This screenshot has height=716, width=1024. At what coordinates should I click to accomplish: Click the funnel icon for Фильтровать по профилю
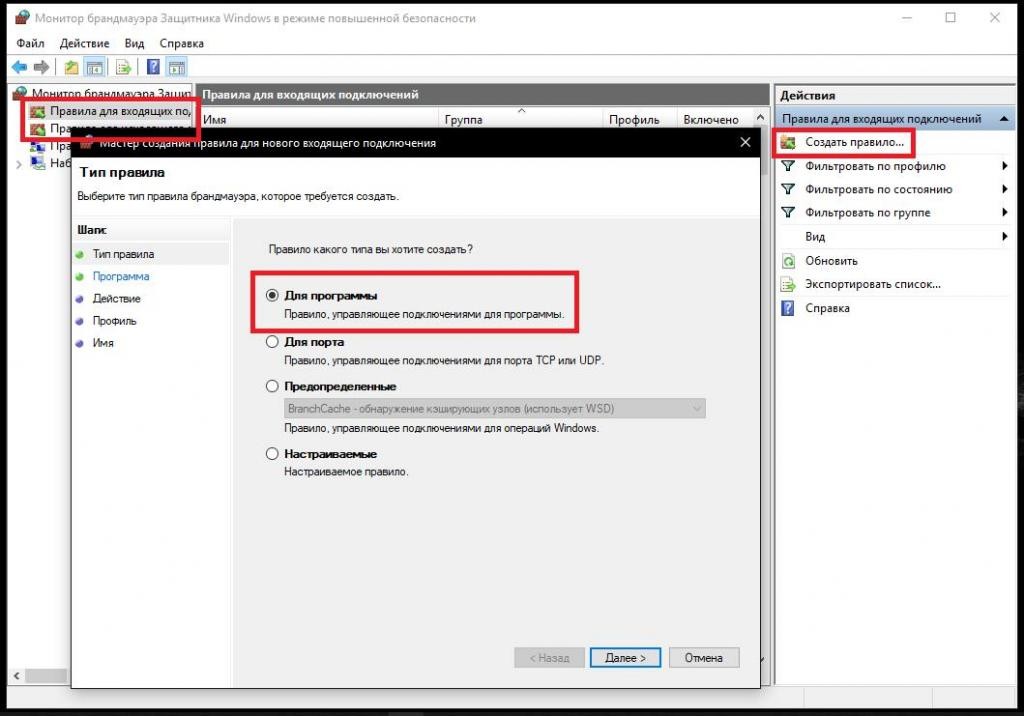click(788, 166)
